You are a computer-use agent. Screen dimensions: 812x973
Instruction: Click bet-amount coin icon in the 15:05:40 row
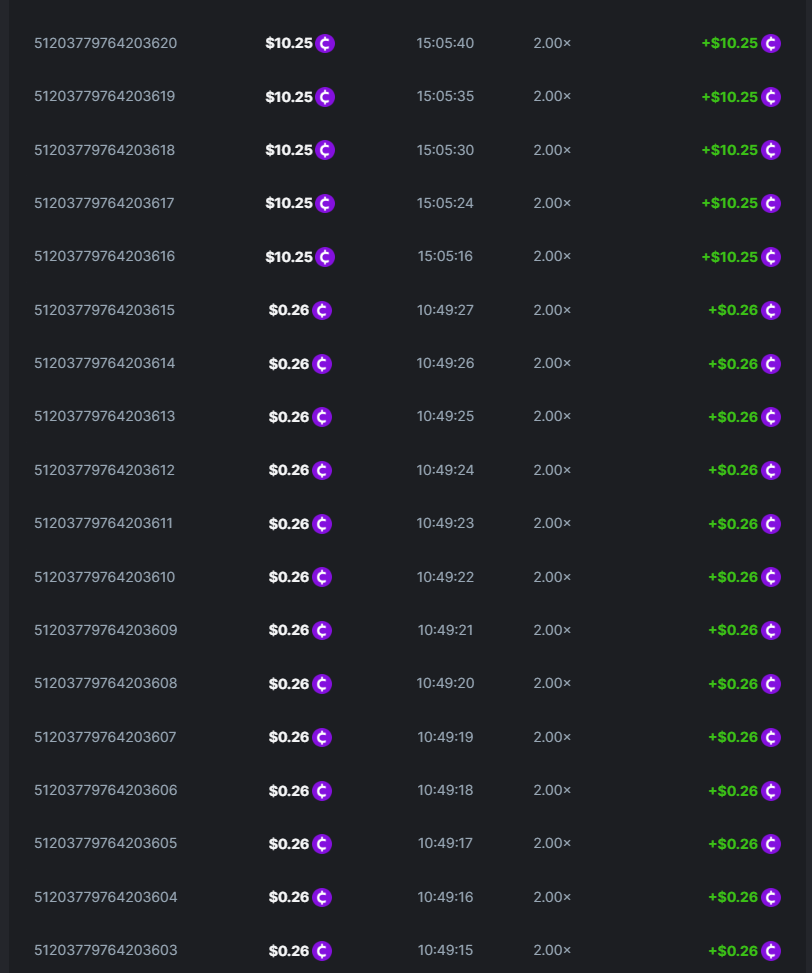pyautogui.click(x=325, y=44)
